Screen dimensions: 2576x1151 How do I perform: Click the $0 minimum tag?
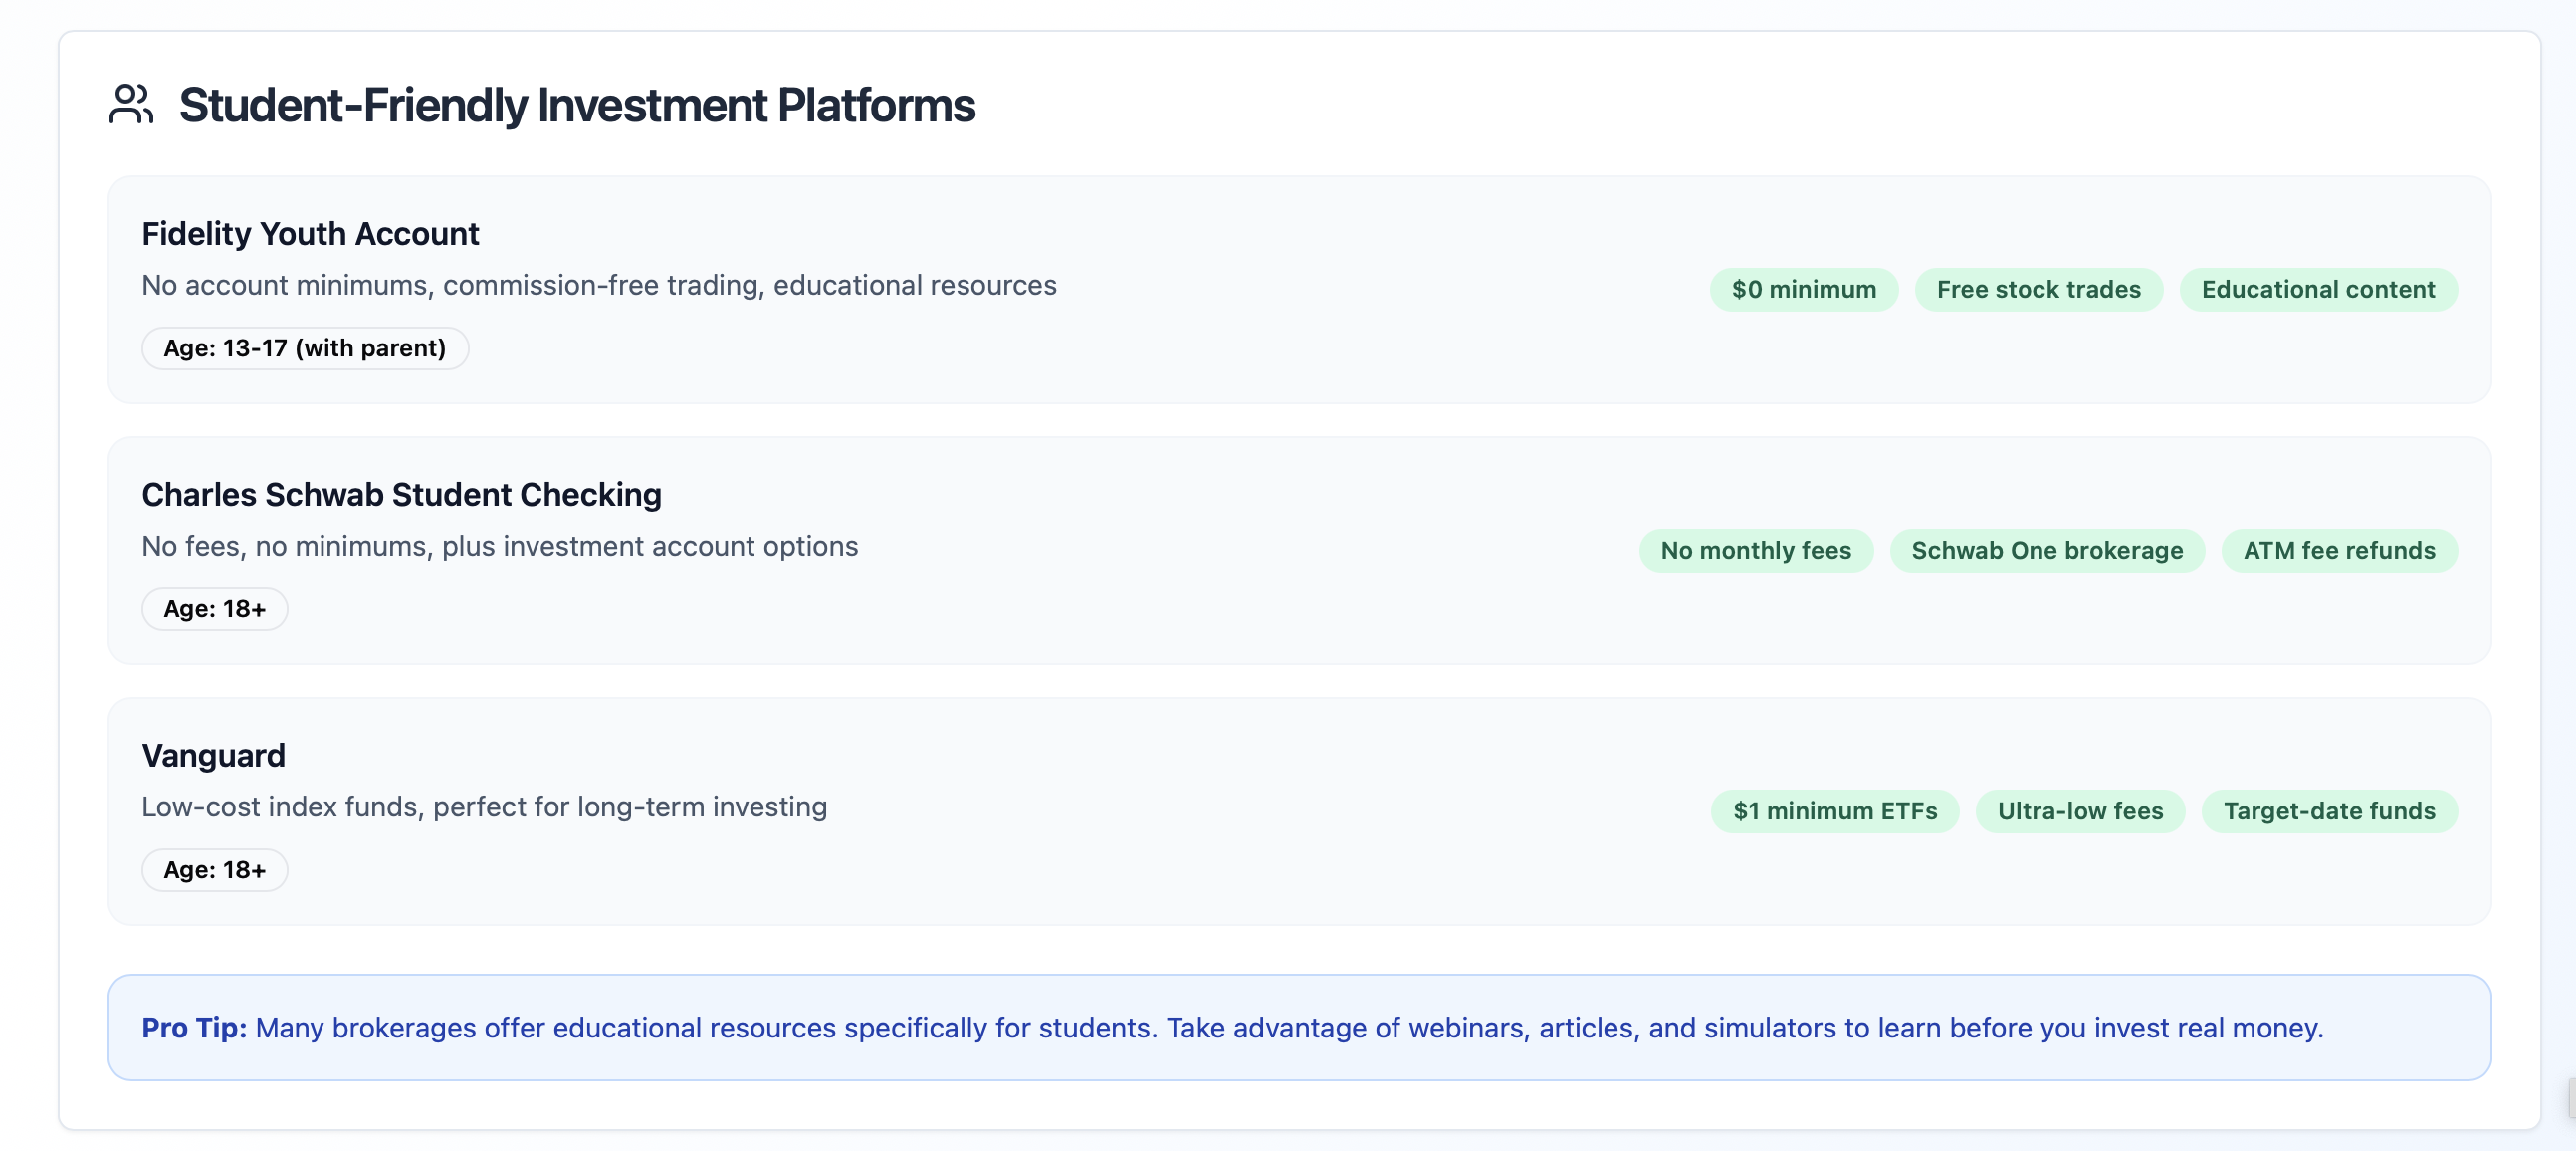coord(1803,289)
